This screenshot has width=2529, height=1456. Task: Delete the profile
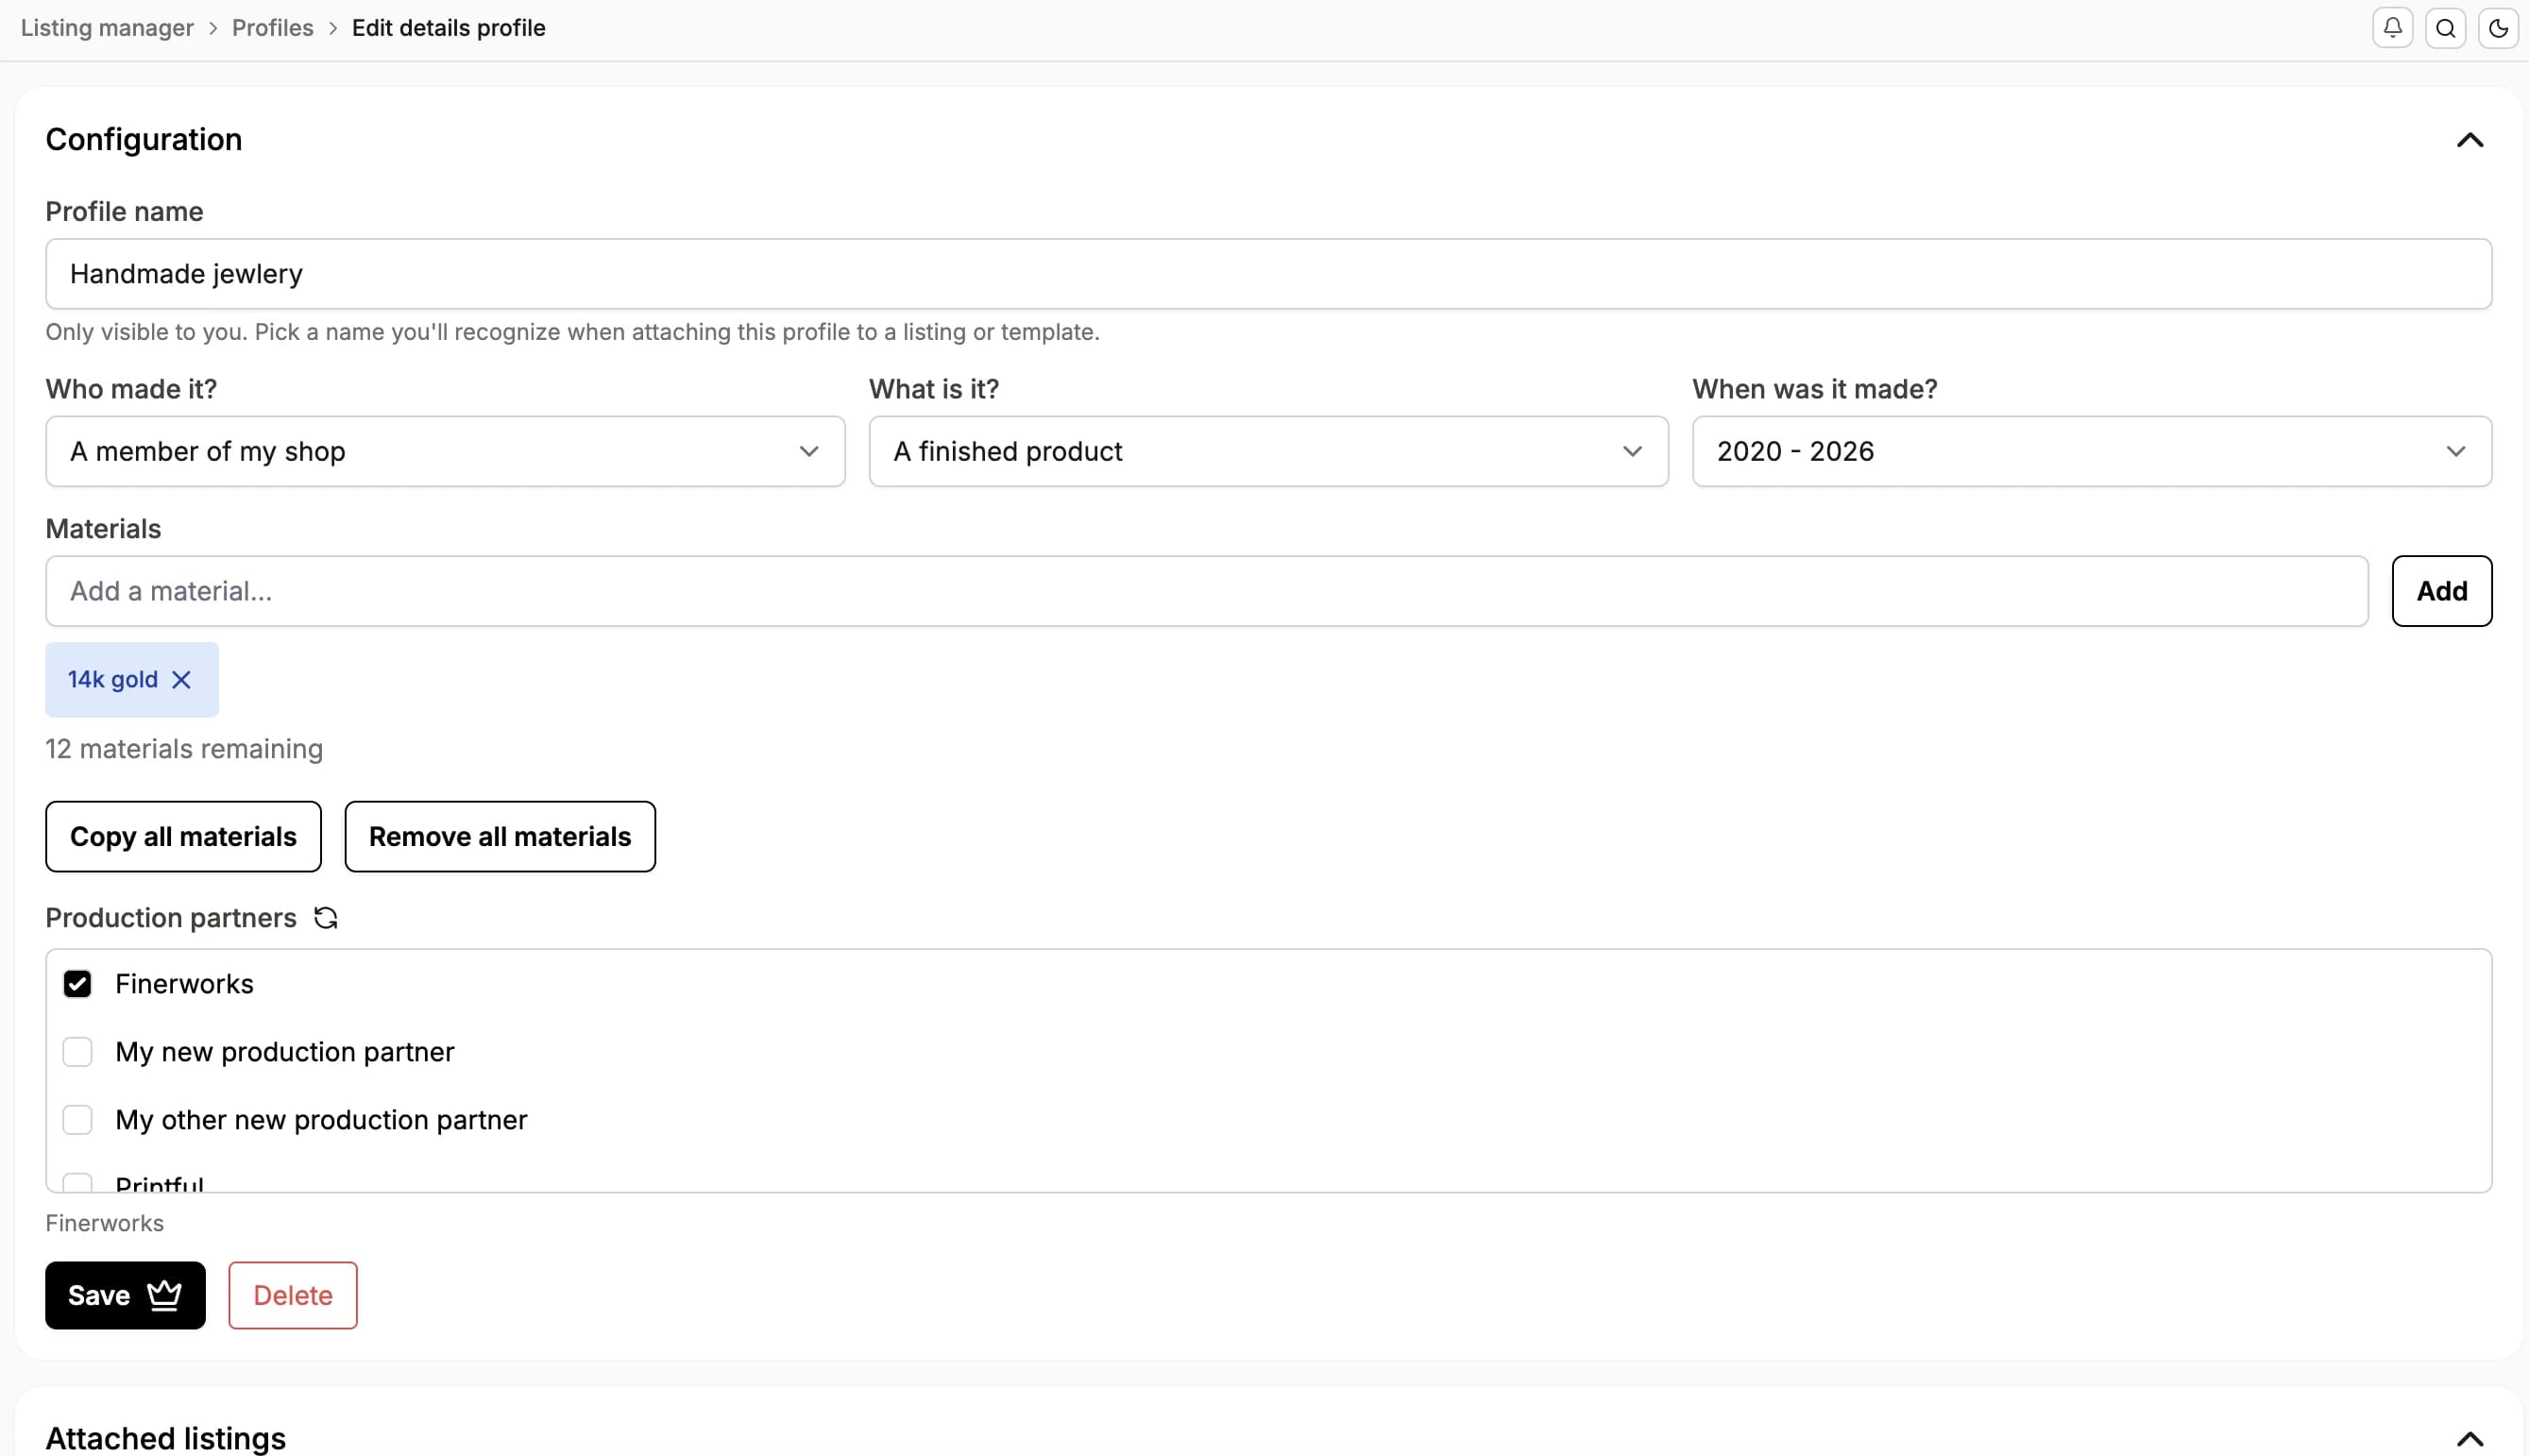[x=293, y=1296]
